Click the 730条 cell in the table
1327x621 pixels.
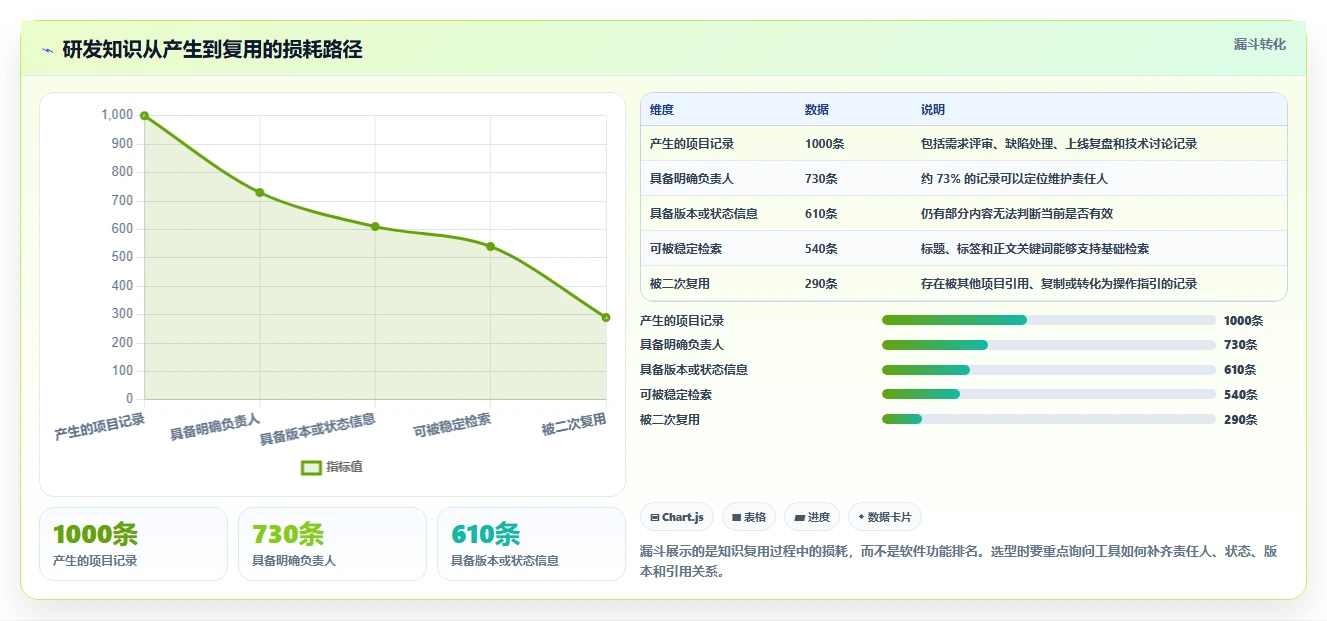(821, 179)
